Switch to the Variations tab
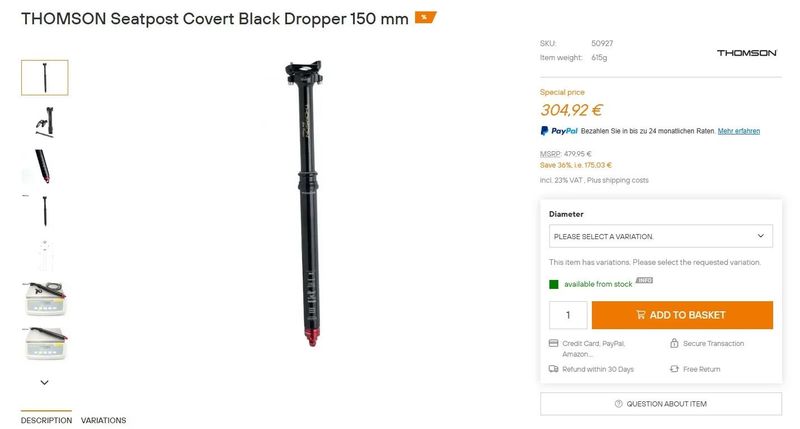 point(104,420)
